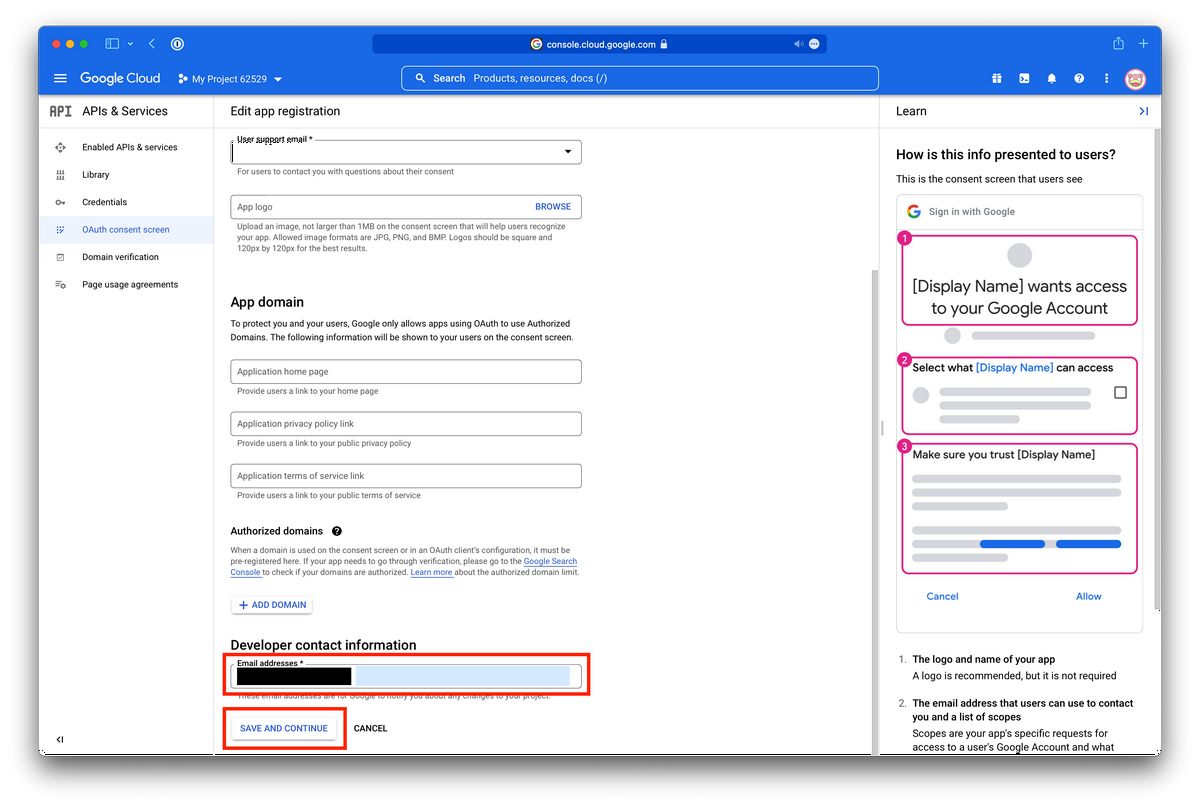Open the My Project 62529 project selector

tap(230, 79)
